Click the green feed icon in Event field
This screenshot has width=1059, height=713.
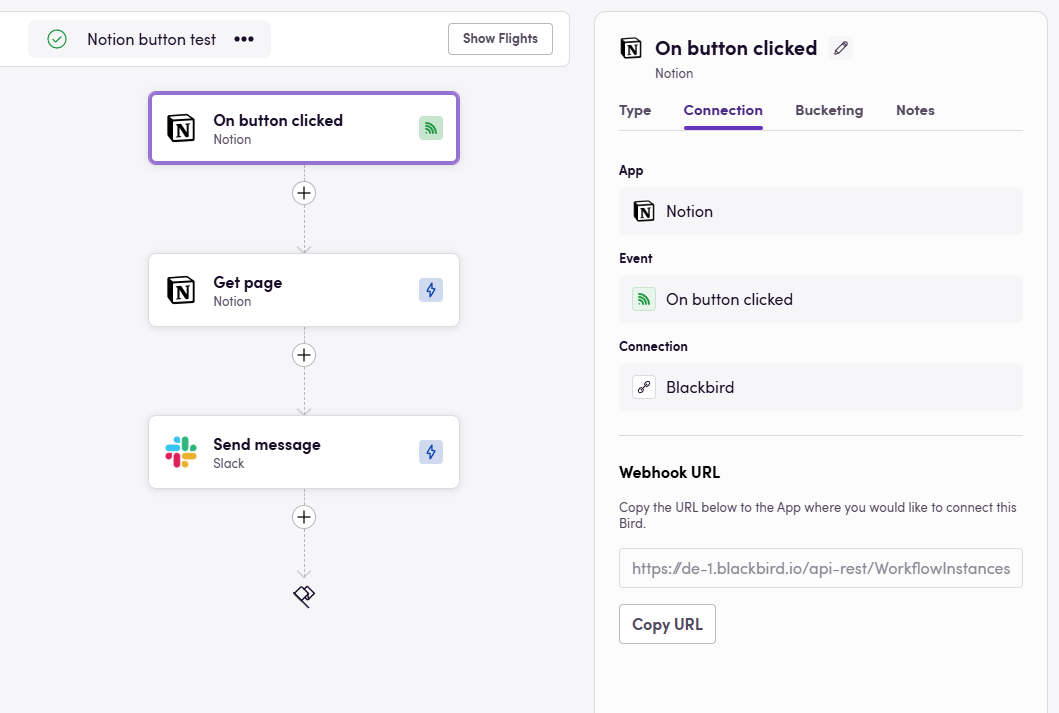pyautogui.click(x=644, y=299)
